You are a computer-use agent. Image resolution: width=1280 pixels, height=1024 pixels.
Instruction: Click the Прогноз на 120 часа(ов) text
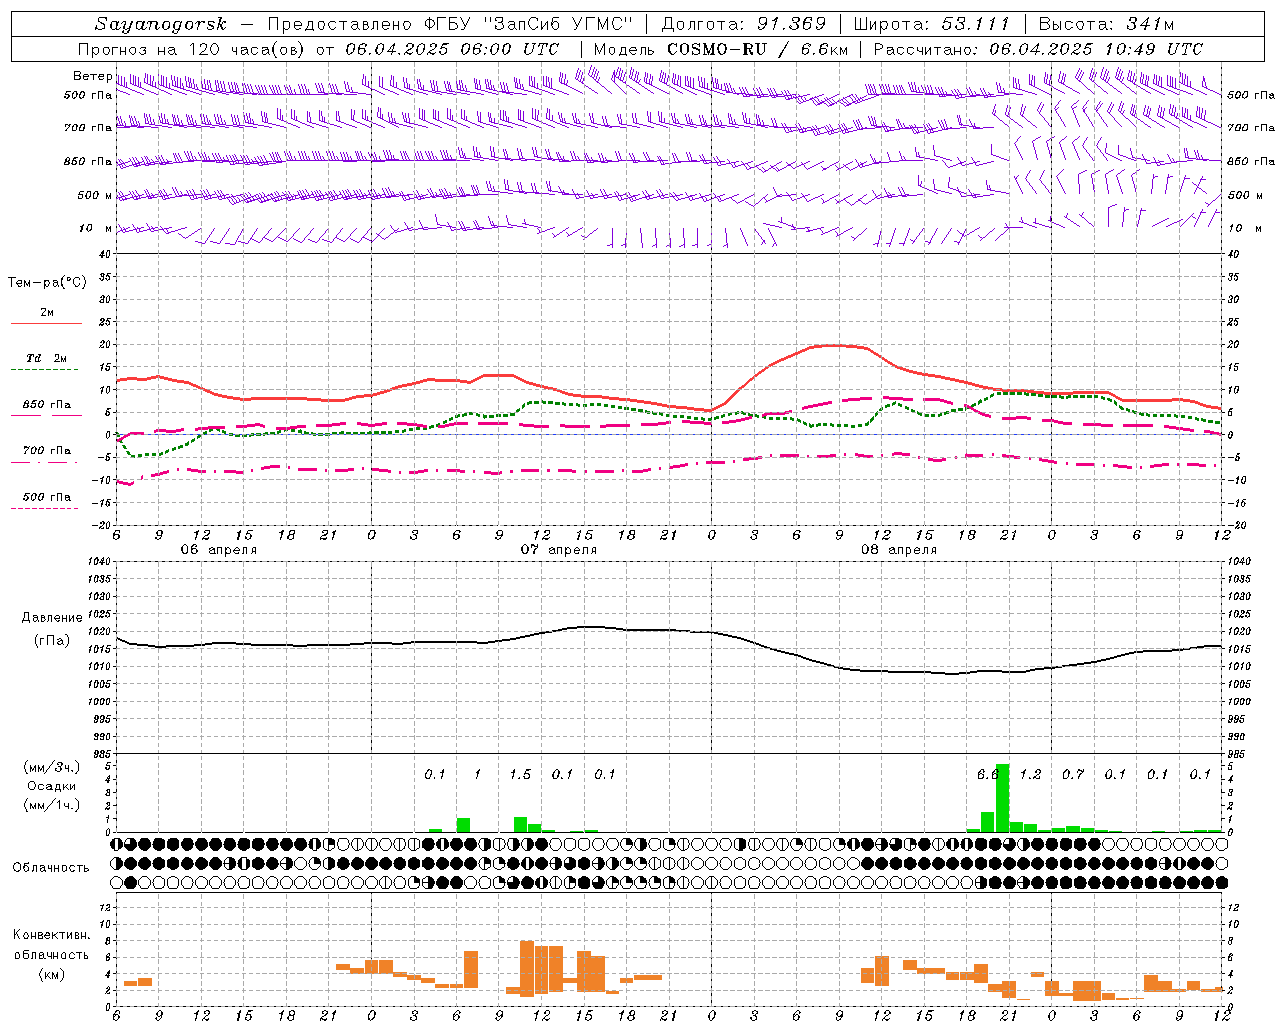pos(193,49)
